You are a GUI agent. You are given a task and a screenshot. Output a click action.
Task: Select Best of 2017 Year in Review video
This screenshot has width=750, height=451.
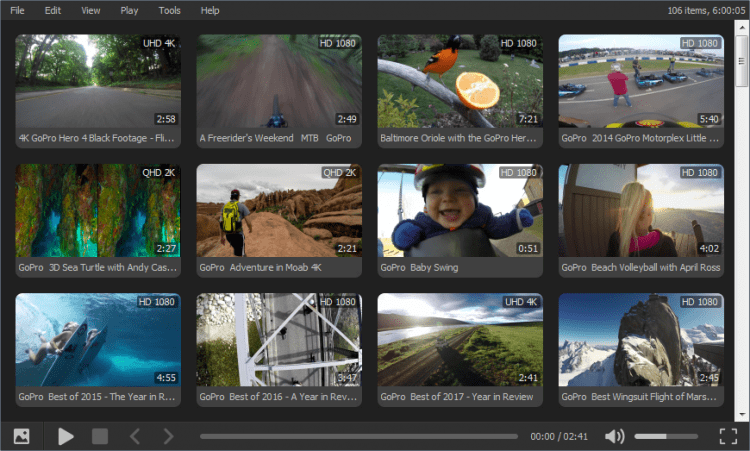[460, 340]
